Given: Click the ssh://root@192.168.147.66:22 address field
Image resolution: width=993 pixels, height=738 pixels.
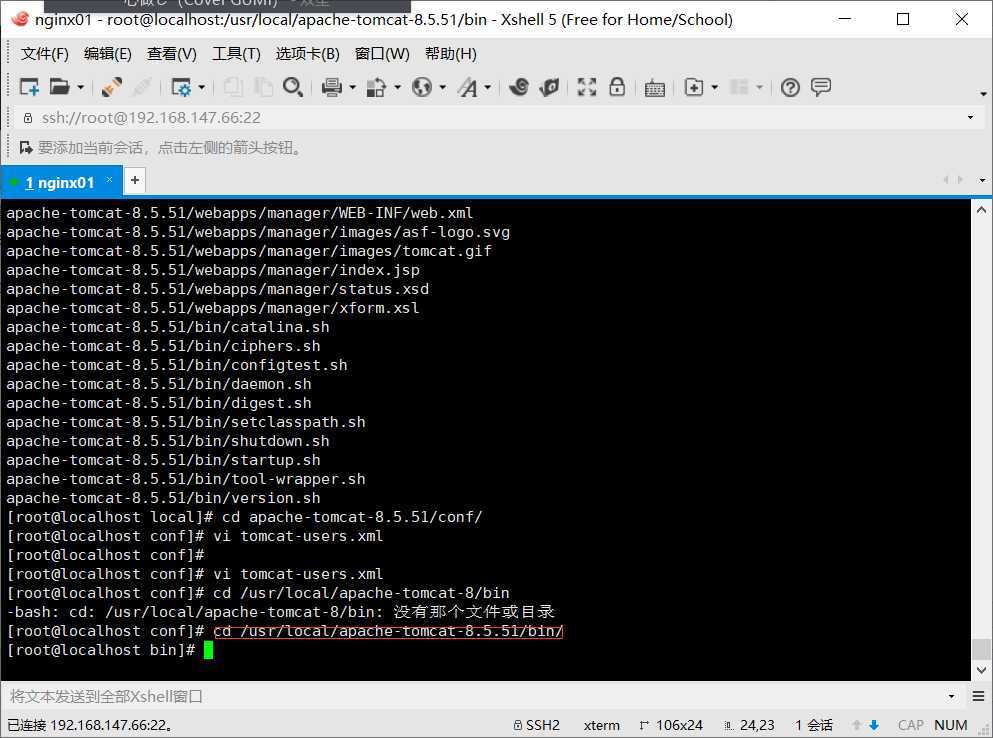Looking at the screenshot, I should (x=494, y=118).
